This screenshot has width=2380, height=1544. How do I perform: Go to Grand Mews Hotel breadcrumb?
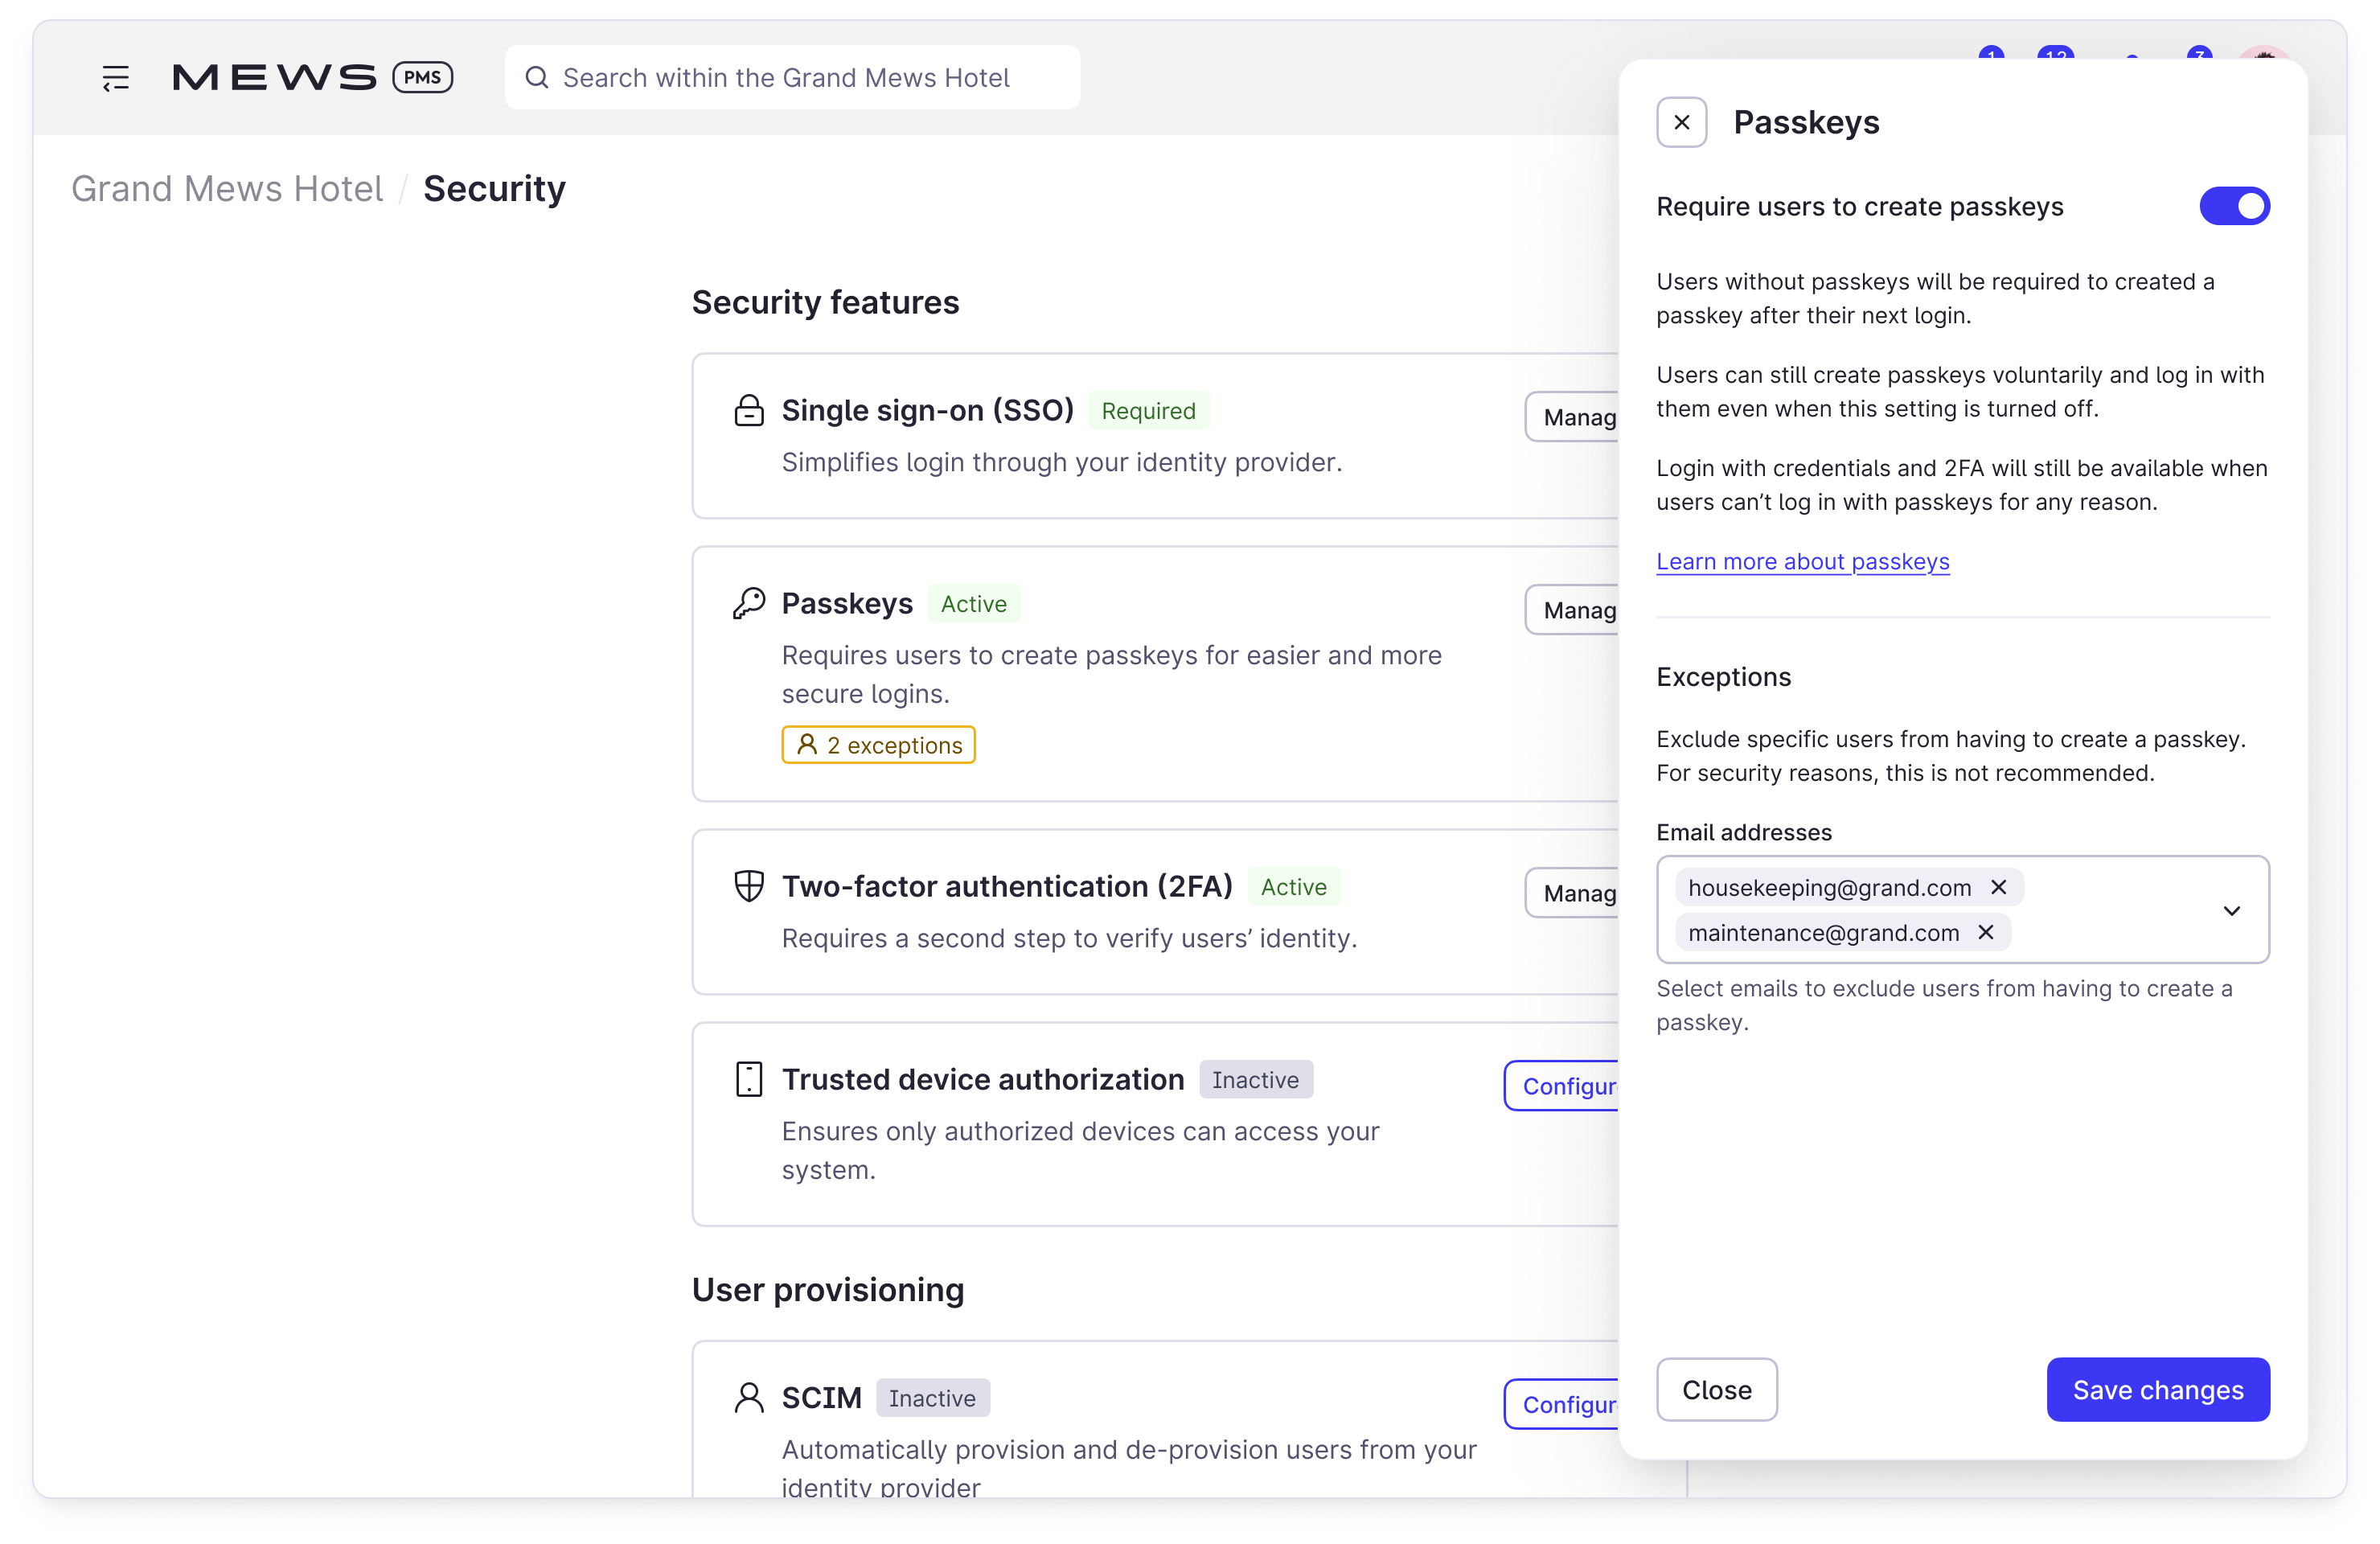(x=227, y=189)
